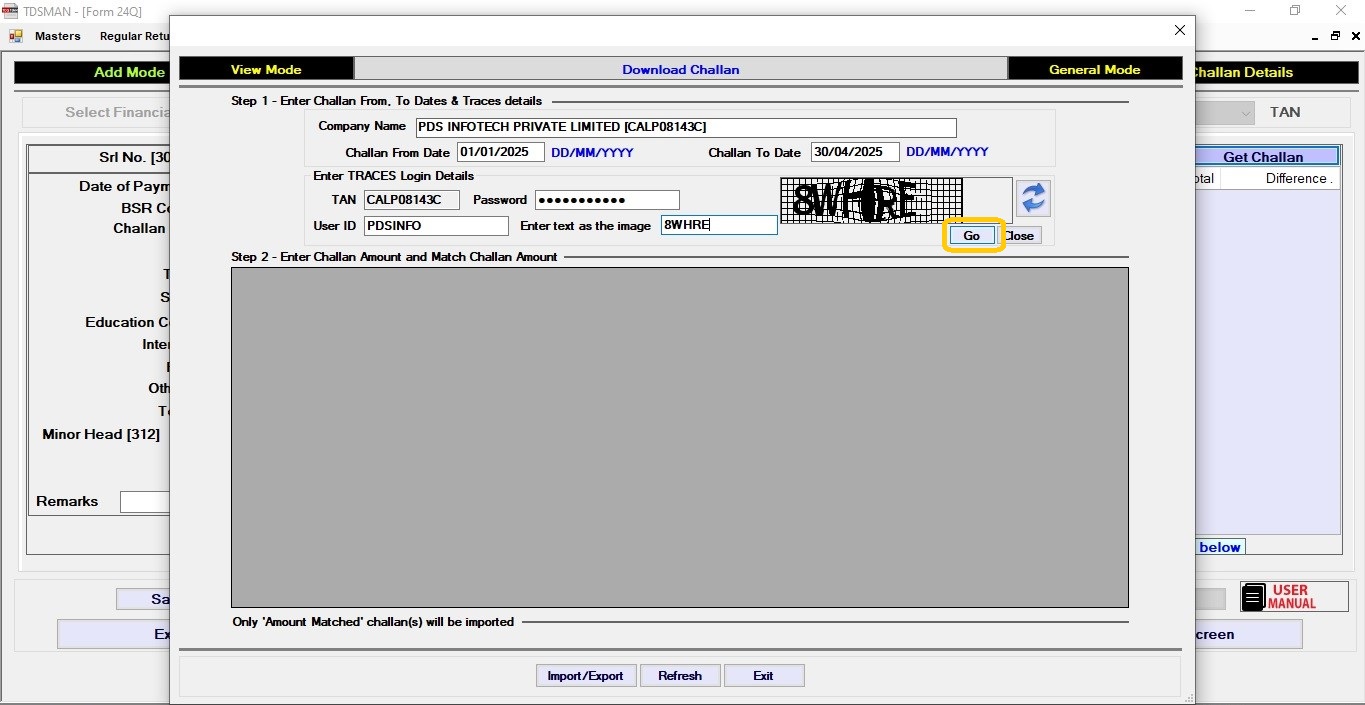The image size is (1365, 705).
Task: Focus the Password input field
Action: pos(607,200)
